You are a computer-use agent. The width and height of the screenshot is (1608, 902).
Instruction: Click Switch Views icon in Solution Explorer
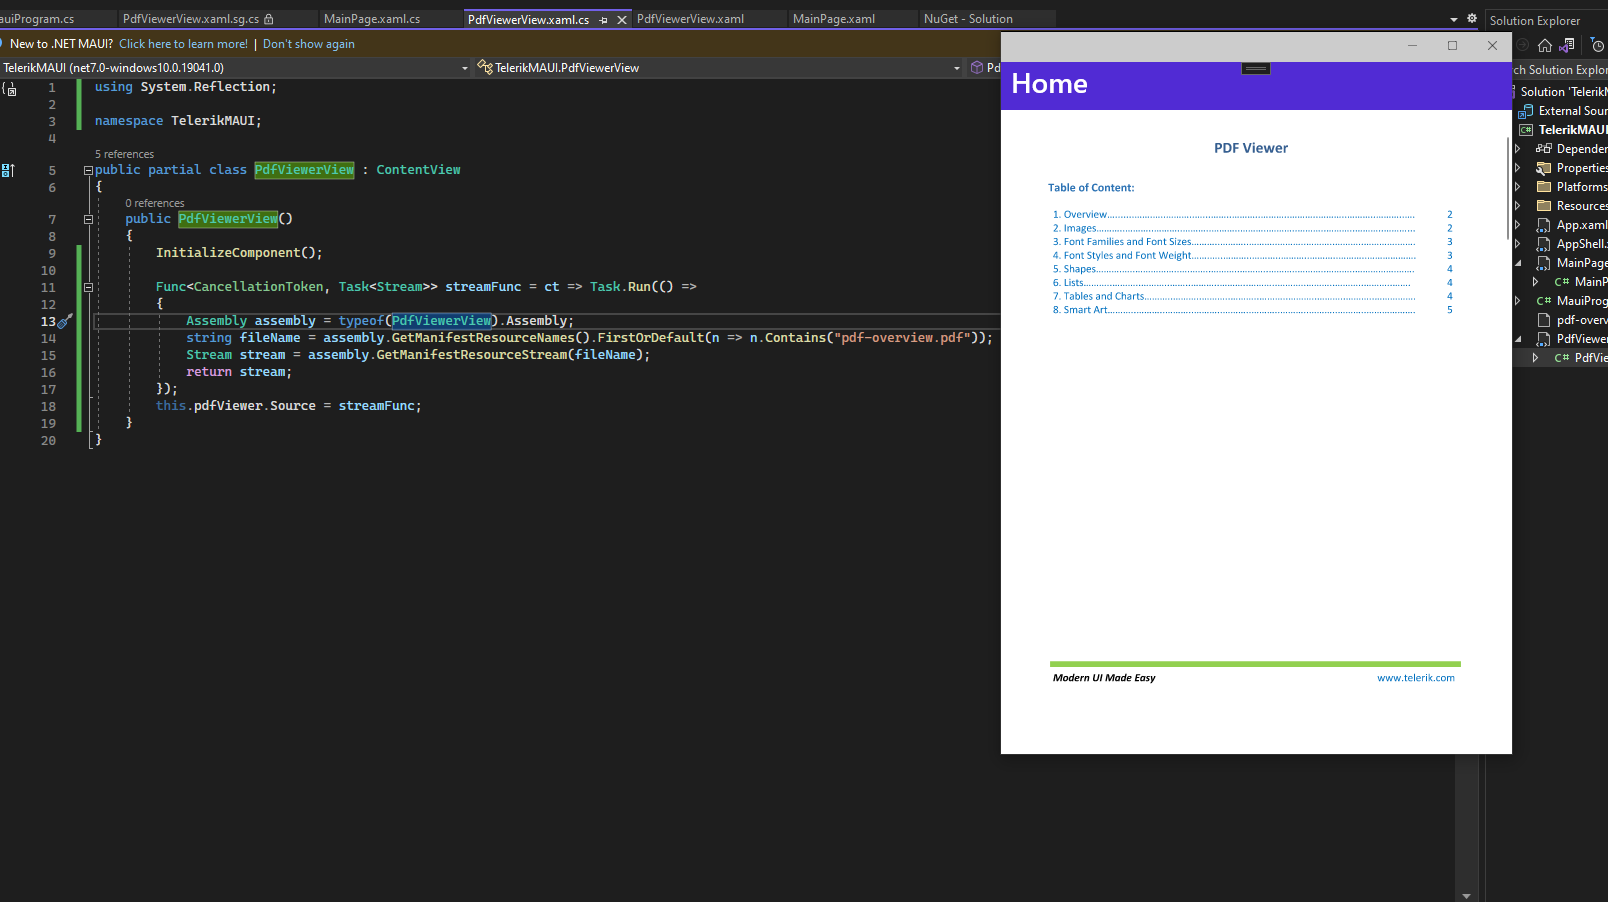1567,45
